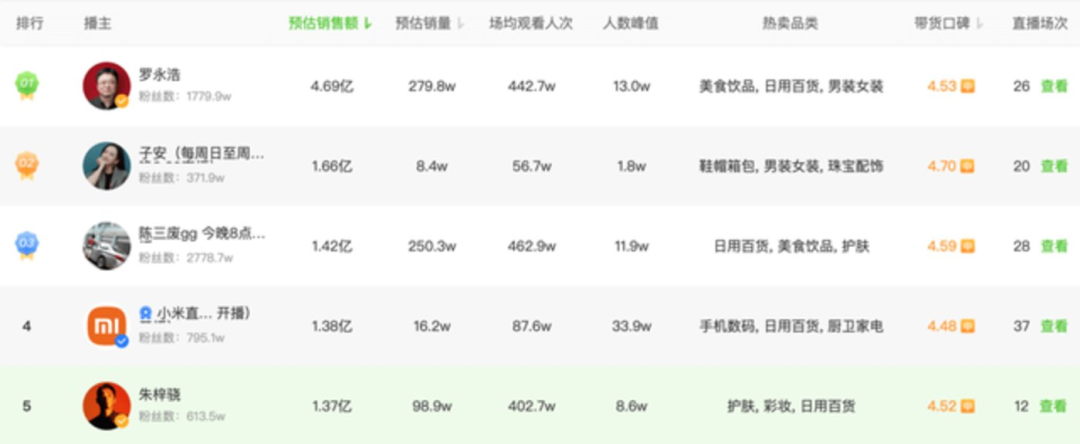
Task: Click the 热卖品类 column header
Action: click(x=790, y=23)
